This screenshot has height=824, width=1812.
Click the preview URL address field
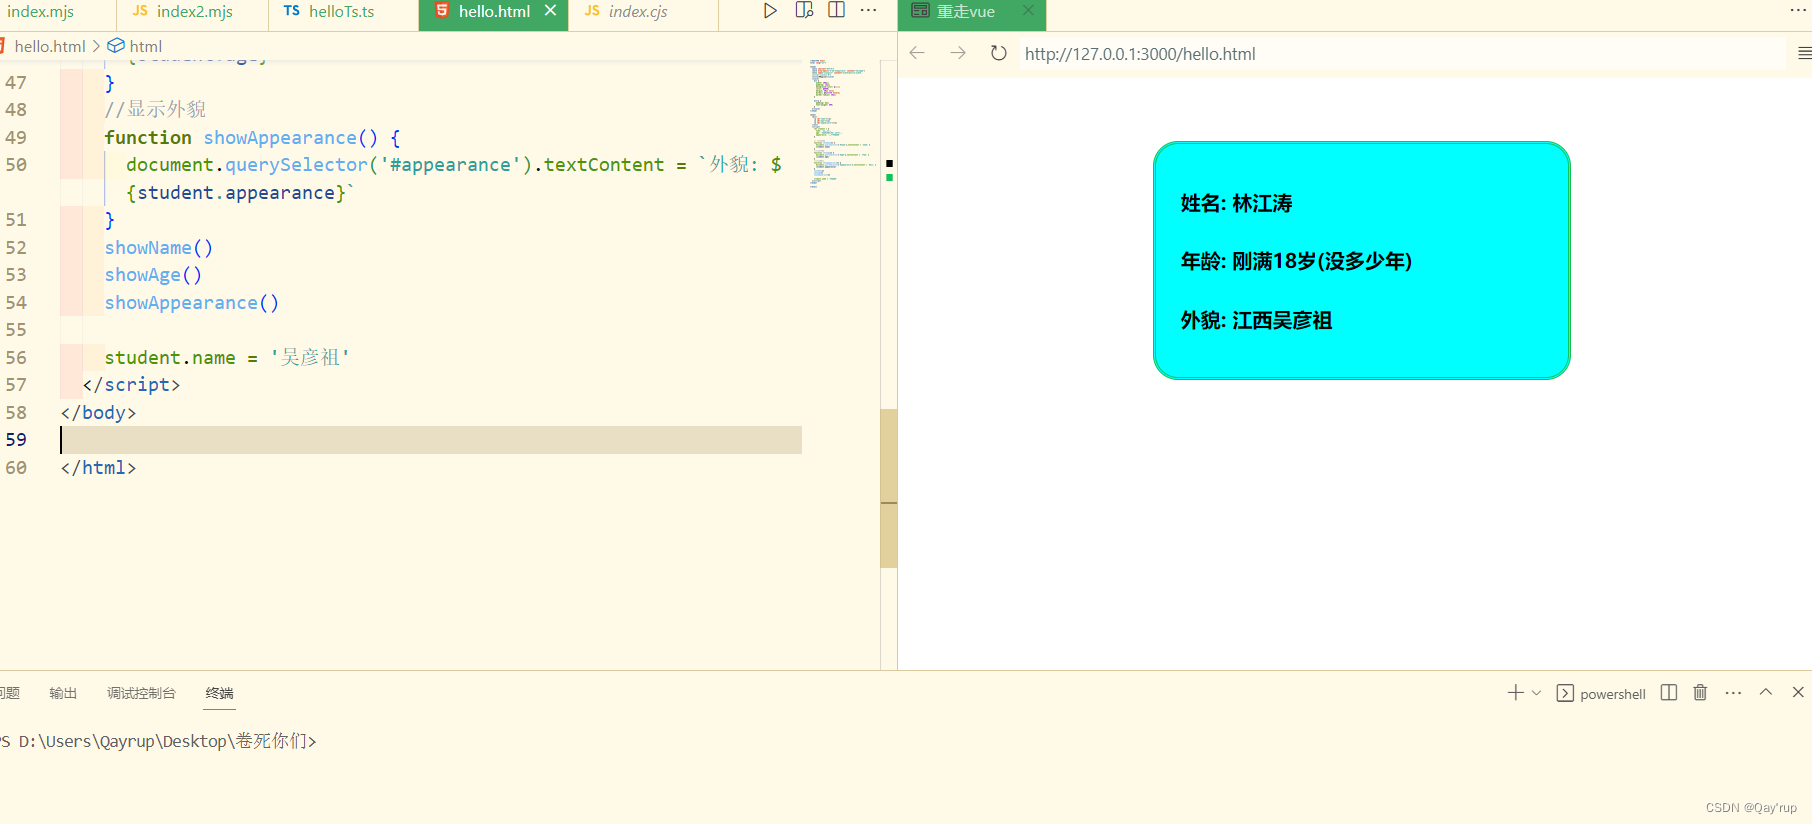[1400, 54]
